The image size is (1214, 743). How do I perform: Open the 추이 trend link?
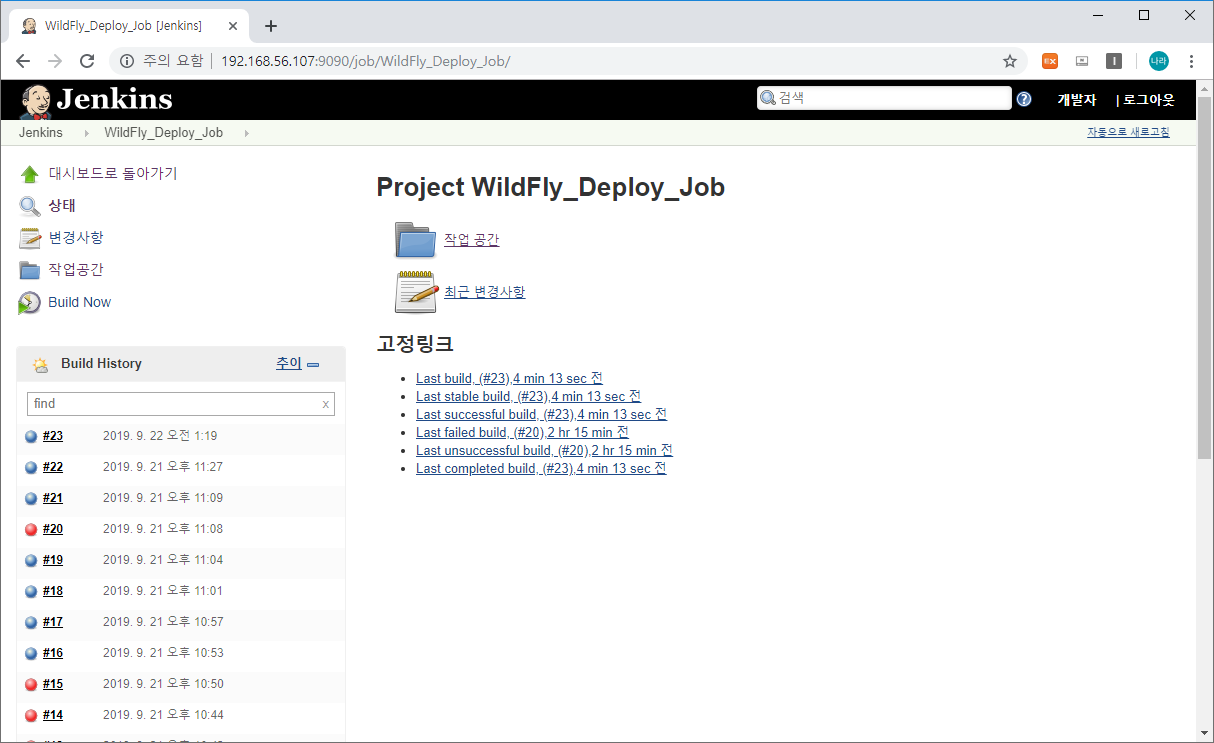(x=289, y=364)
